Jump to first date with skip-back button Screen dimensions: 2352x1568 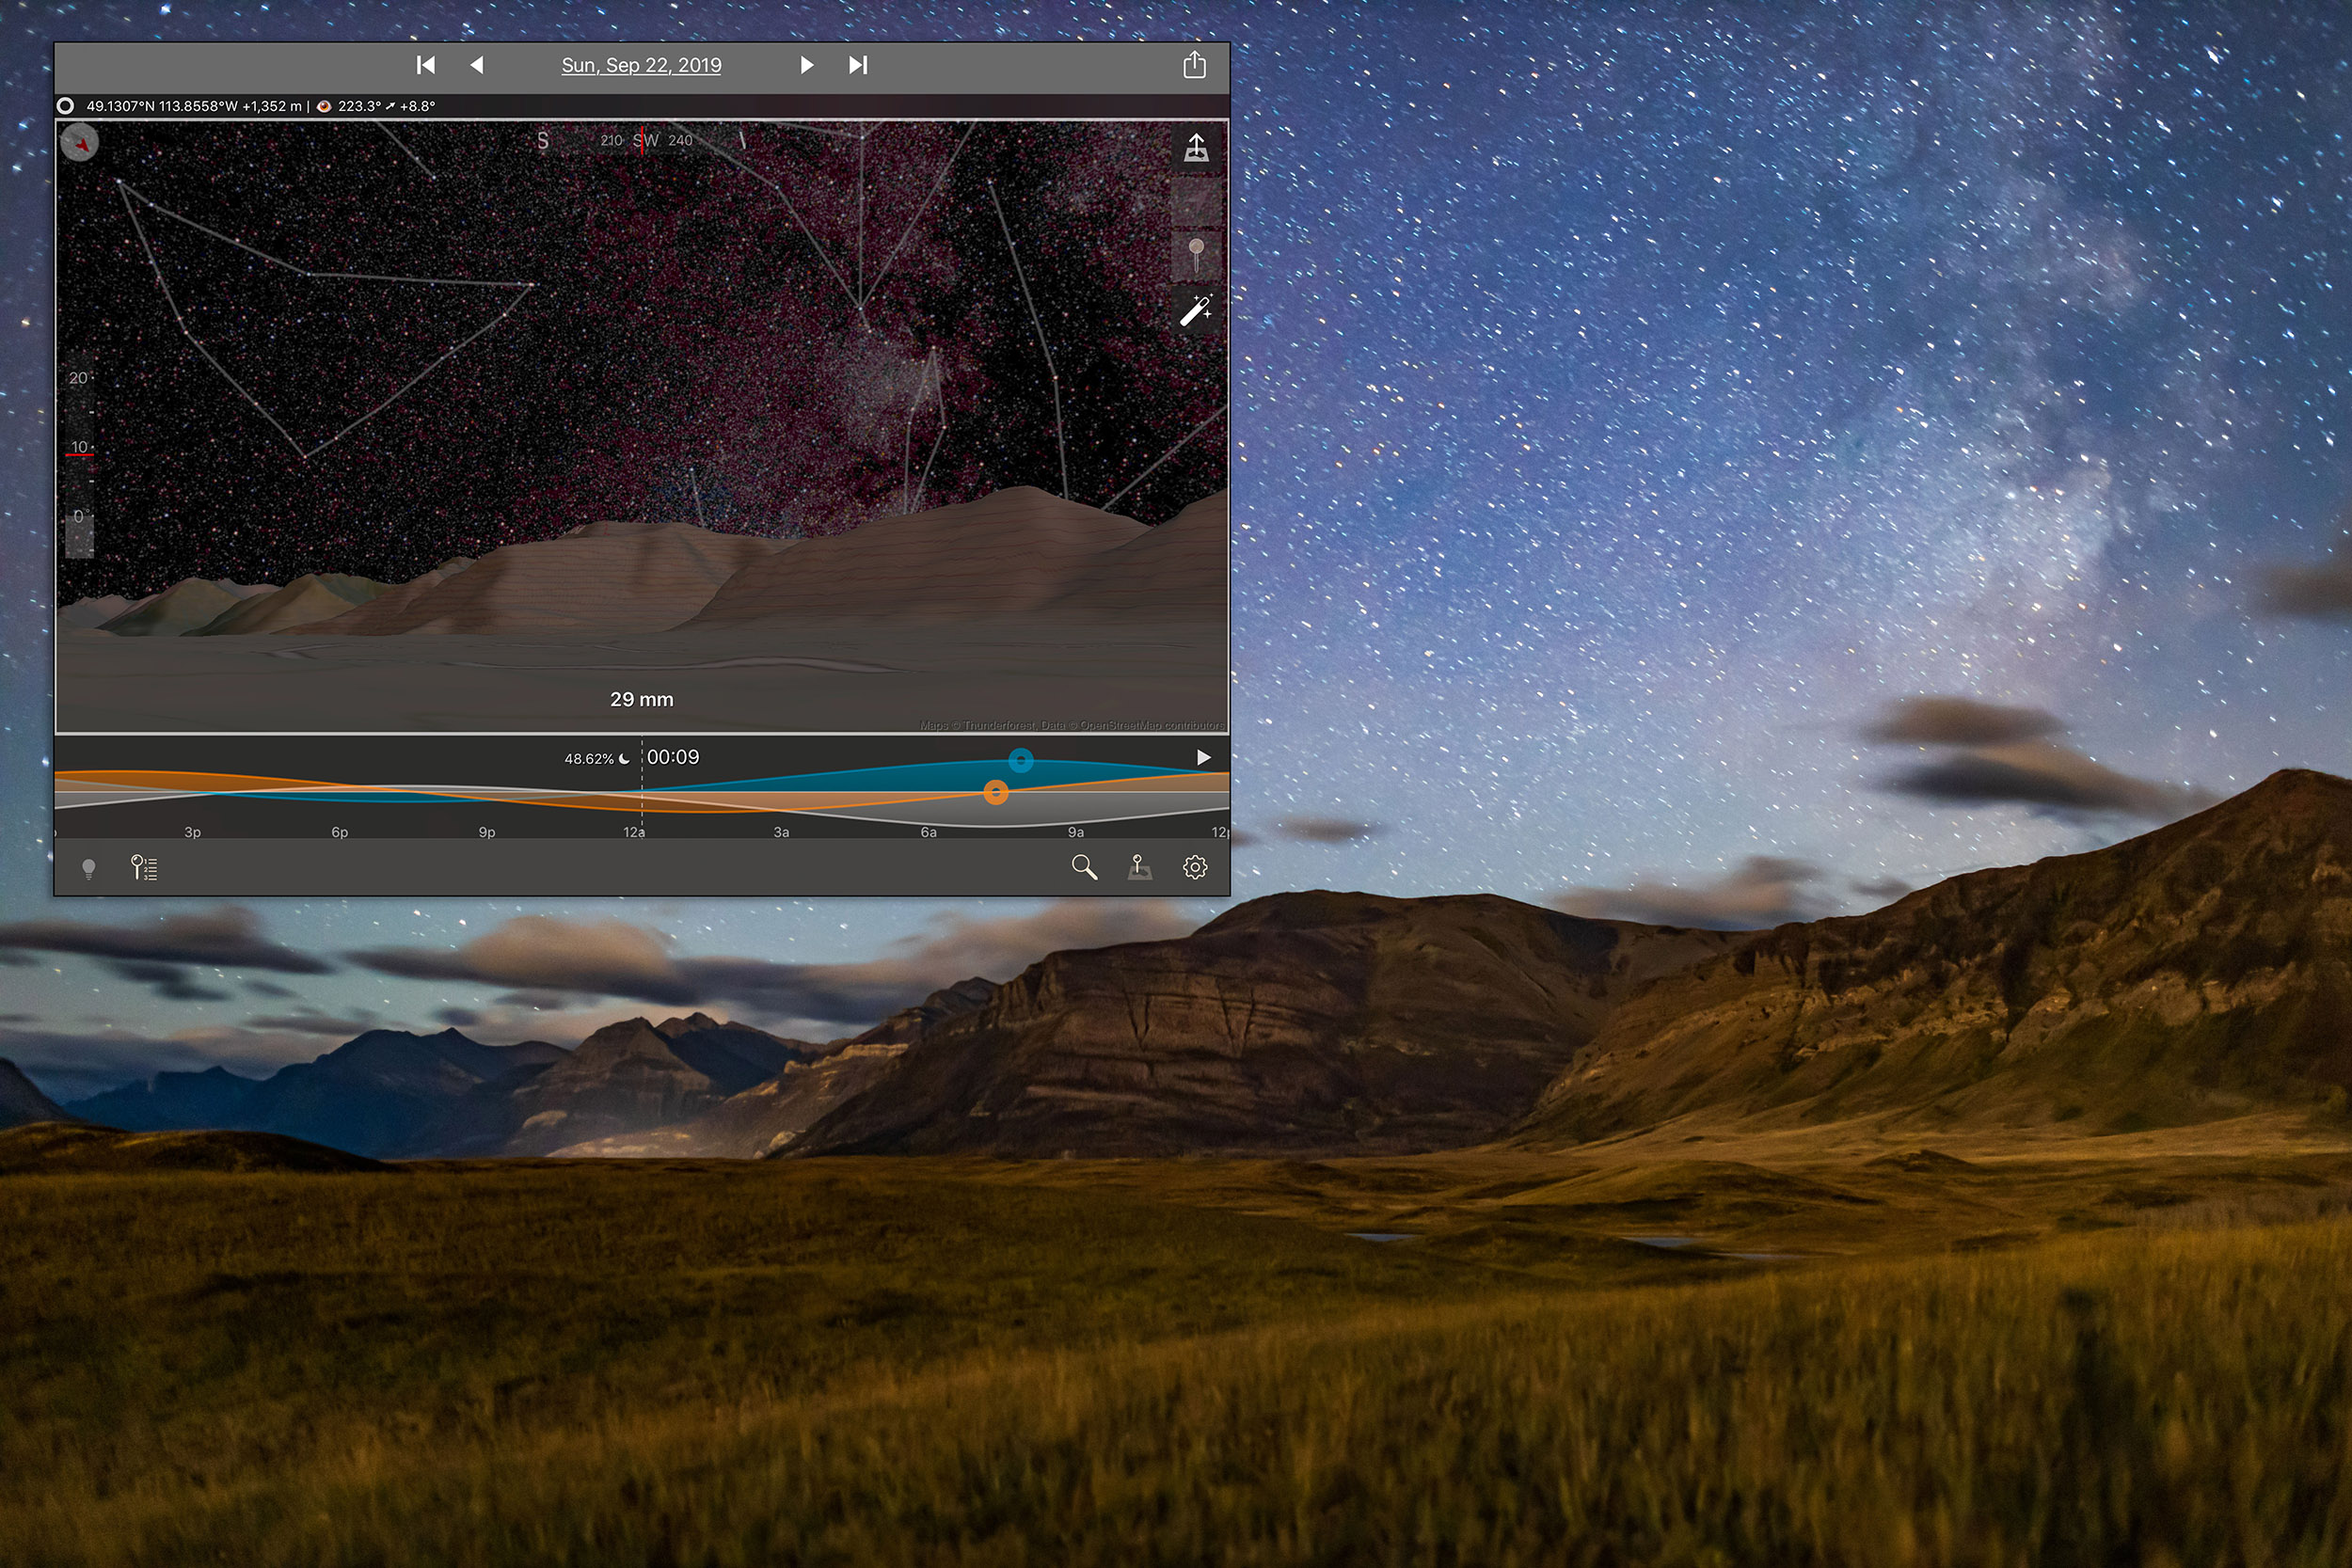(x=426, y=65)
